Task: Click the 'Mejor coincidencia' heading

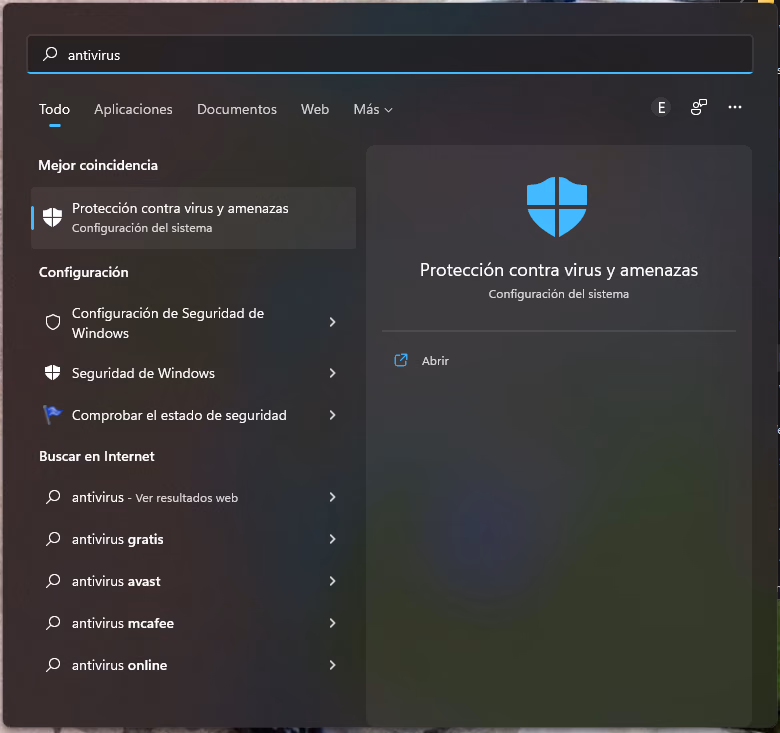Action: (98, 166)
